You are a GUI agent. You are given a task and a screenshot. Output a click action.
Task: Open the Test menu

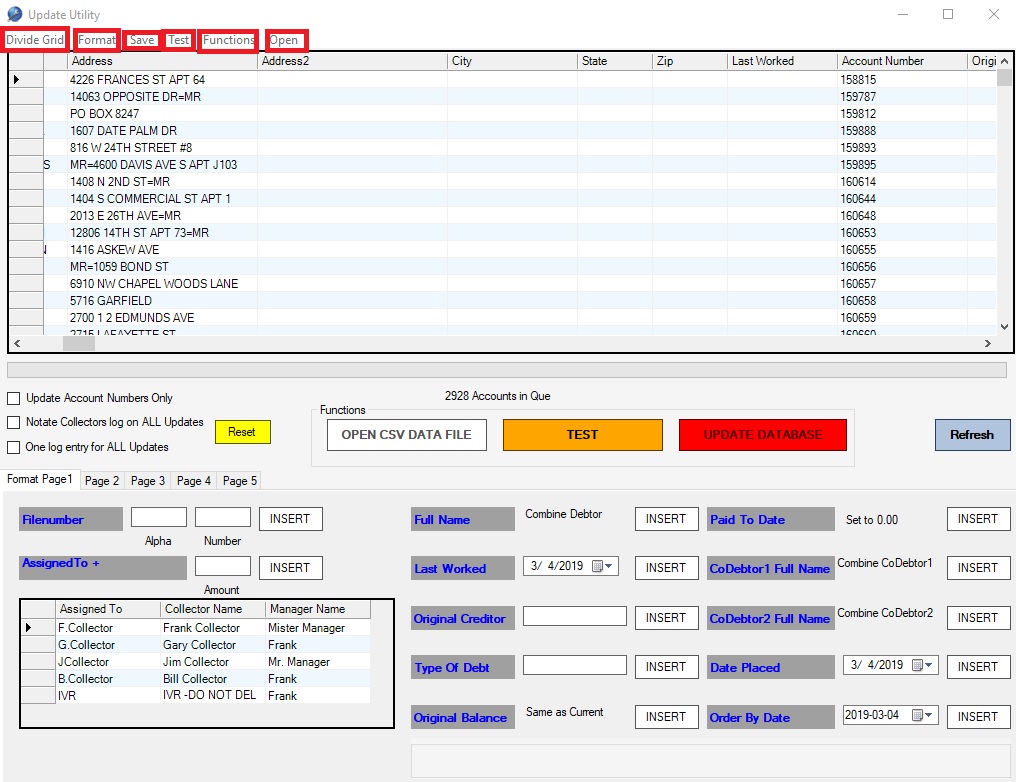(179, 40)
